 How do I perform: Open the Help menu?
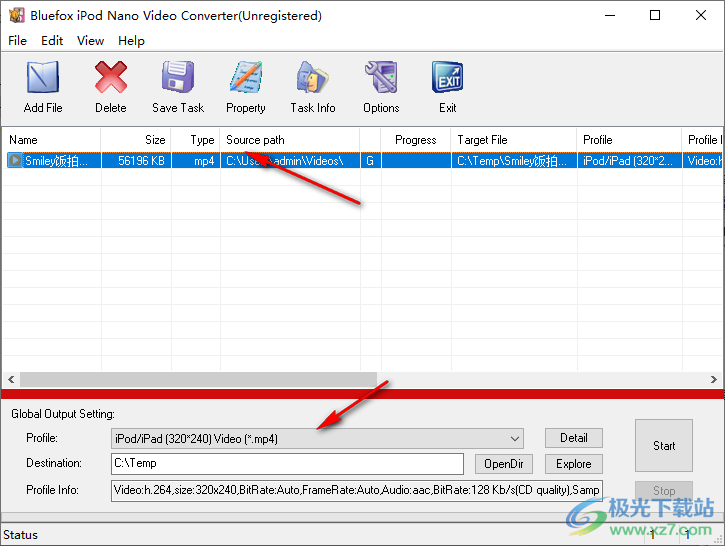click(131, 41)
